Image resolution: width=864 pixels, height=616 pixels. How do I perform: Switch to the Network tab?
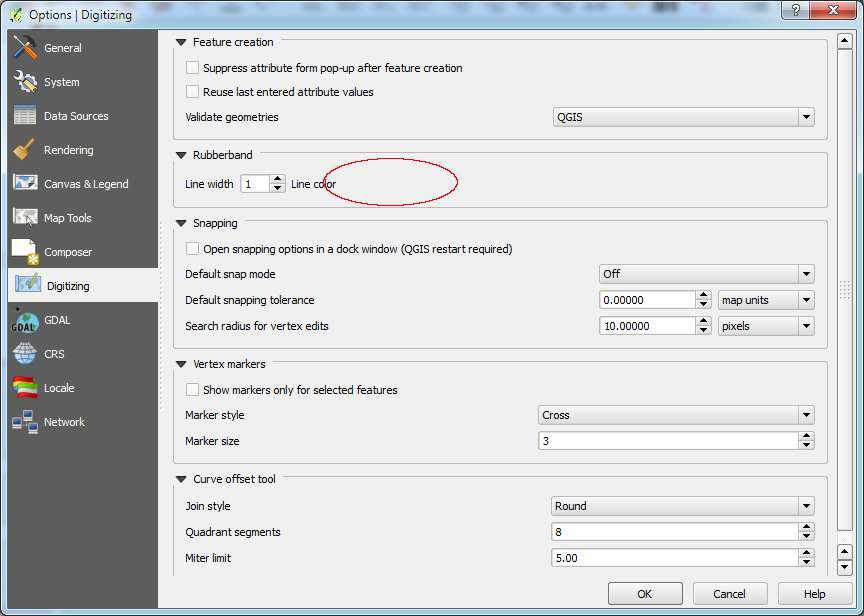click(83, 422)
